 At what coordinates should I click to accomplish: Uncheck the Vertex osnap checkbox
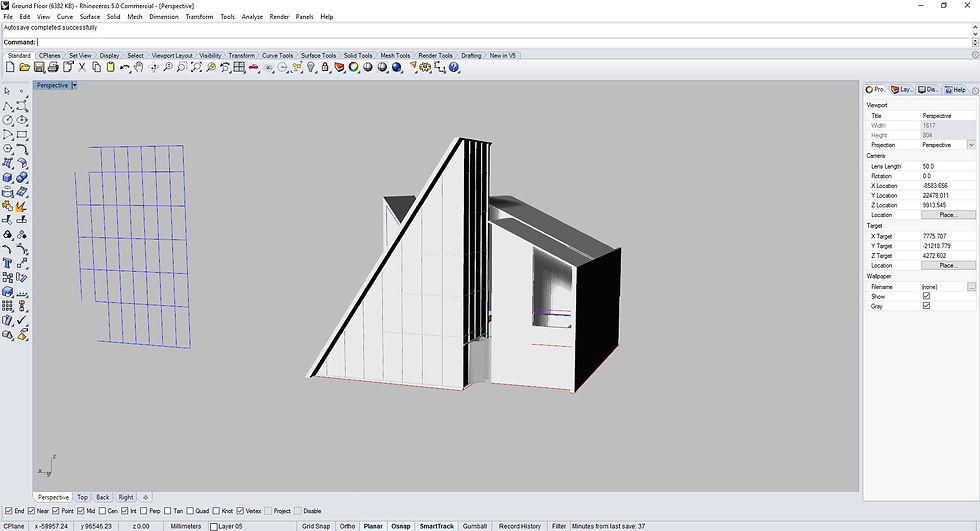240,511
